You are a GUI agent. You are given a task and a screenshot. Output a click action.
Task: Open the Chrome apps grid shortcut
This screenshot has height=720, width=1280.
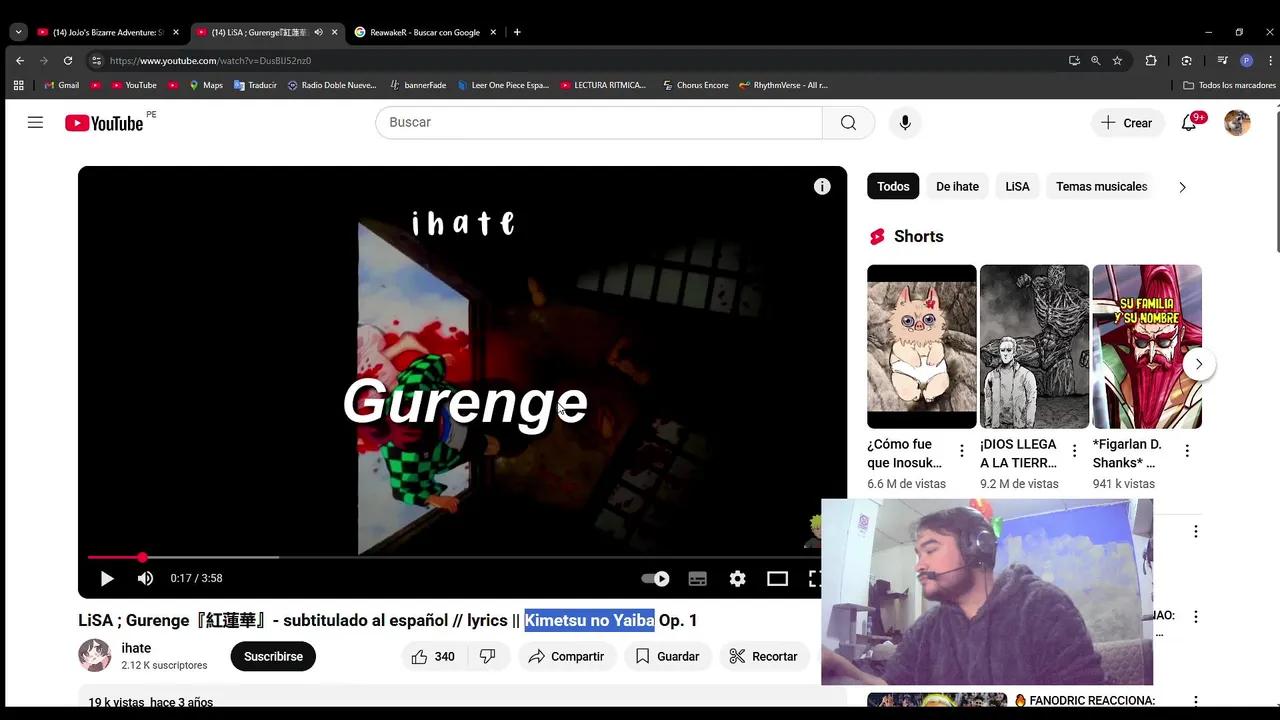[18, 85]
